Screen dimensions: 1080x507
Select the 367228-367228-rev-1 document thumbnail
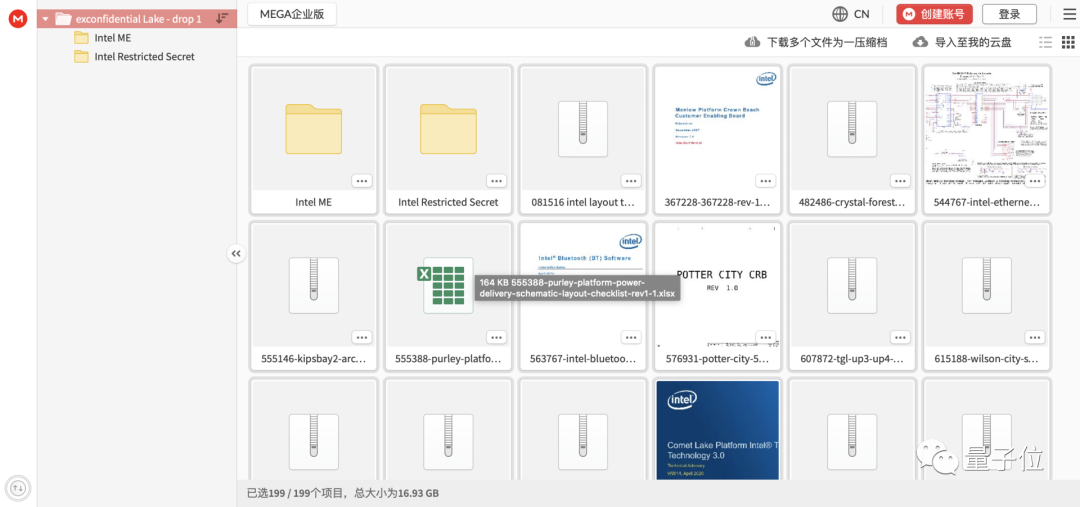coord(718,128)
